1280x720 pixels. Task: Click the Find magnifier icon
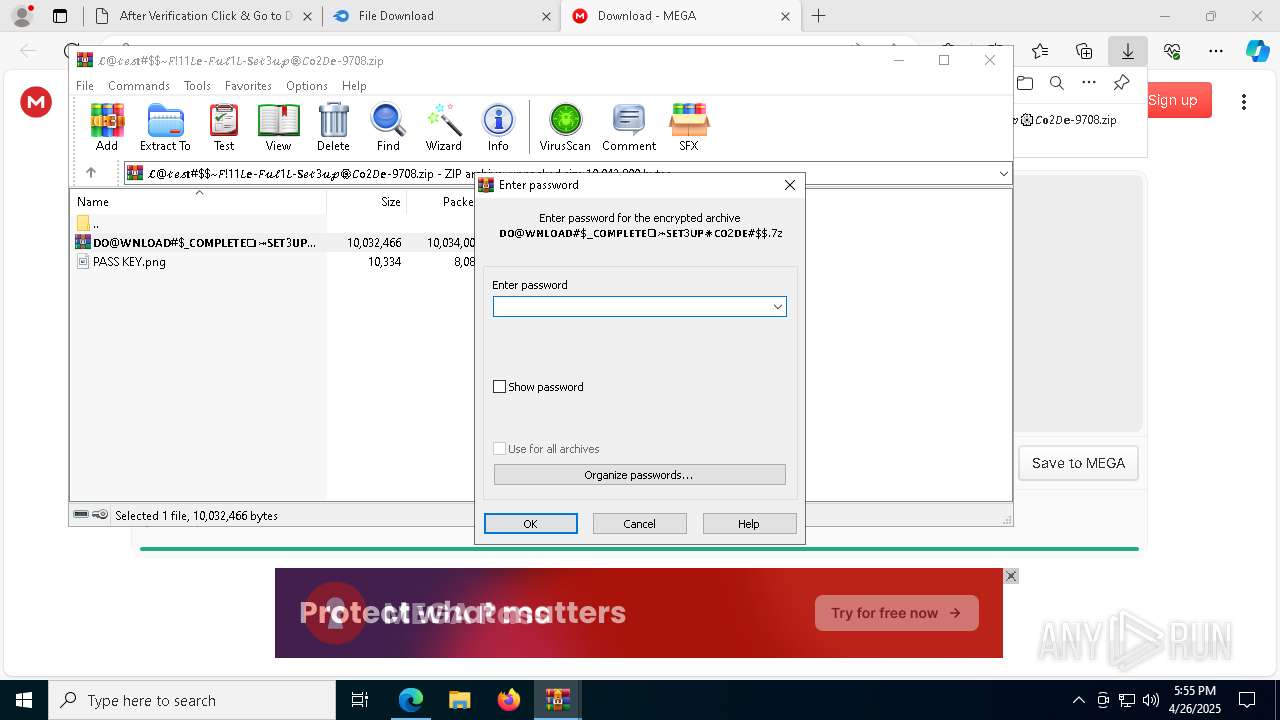[388, 127]
